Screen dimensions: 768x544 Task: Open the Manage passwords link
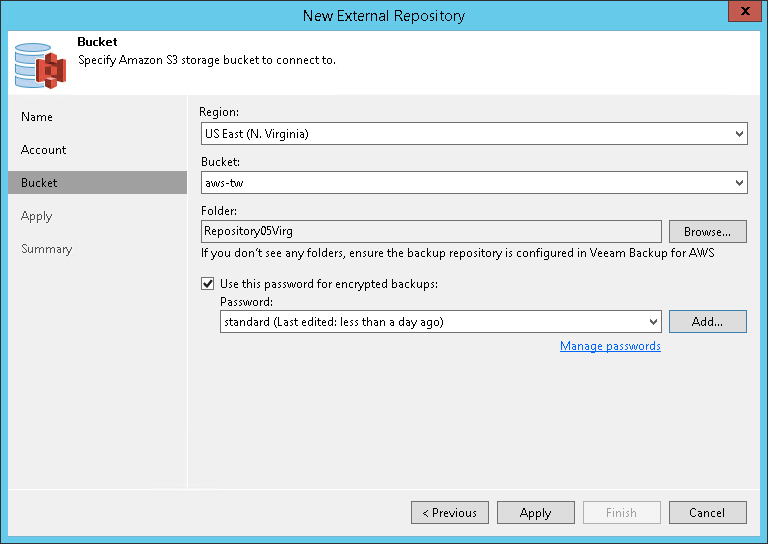[x=610, y=346]
